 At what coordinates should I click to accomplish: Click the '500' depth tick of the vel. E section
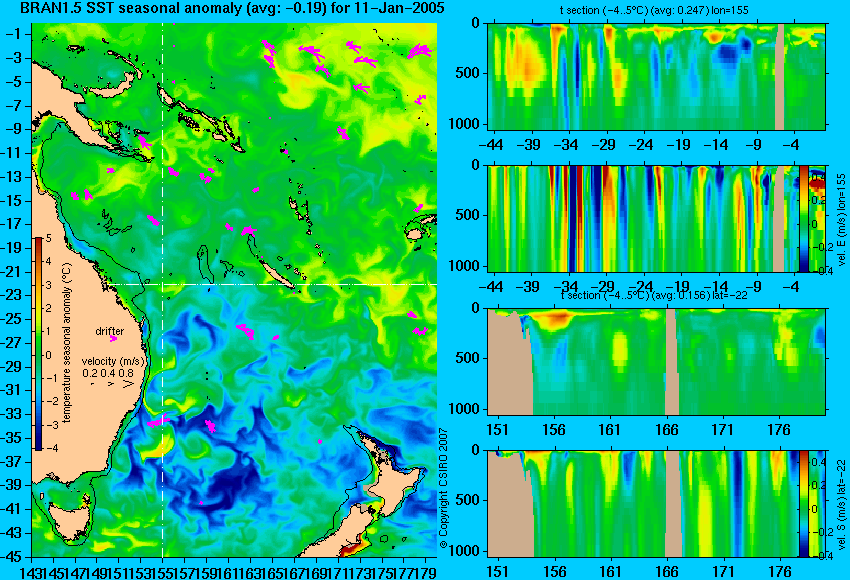tap(468, 215)
